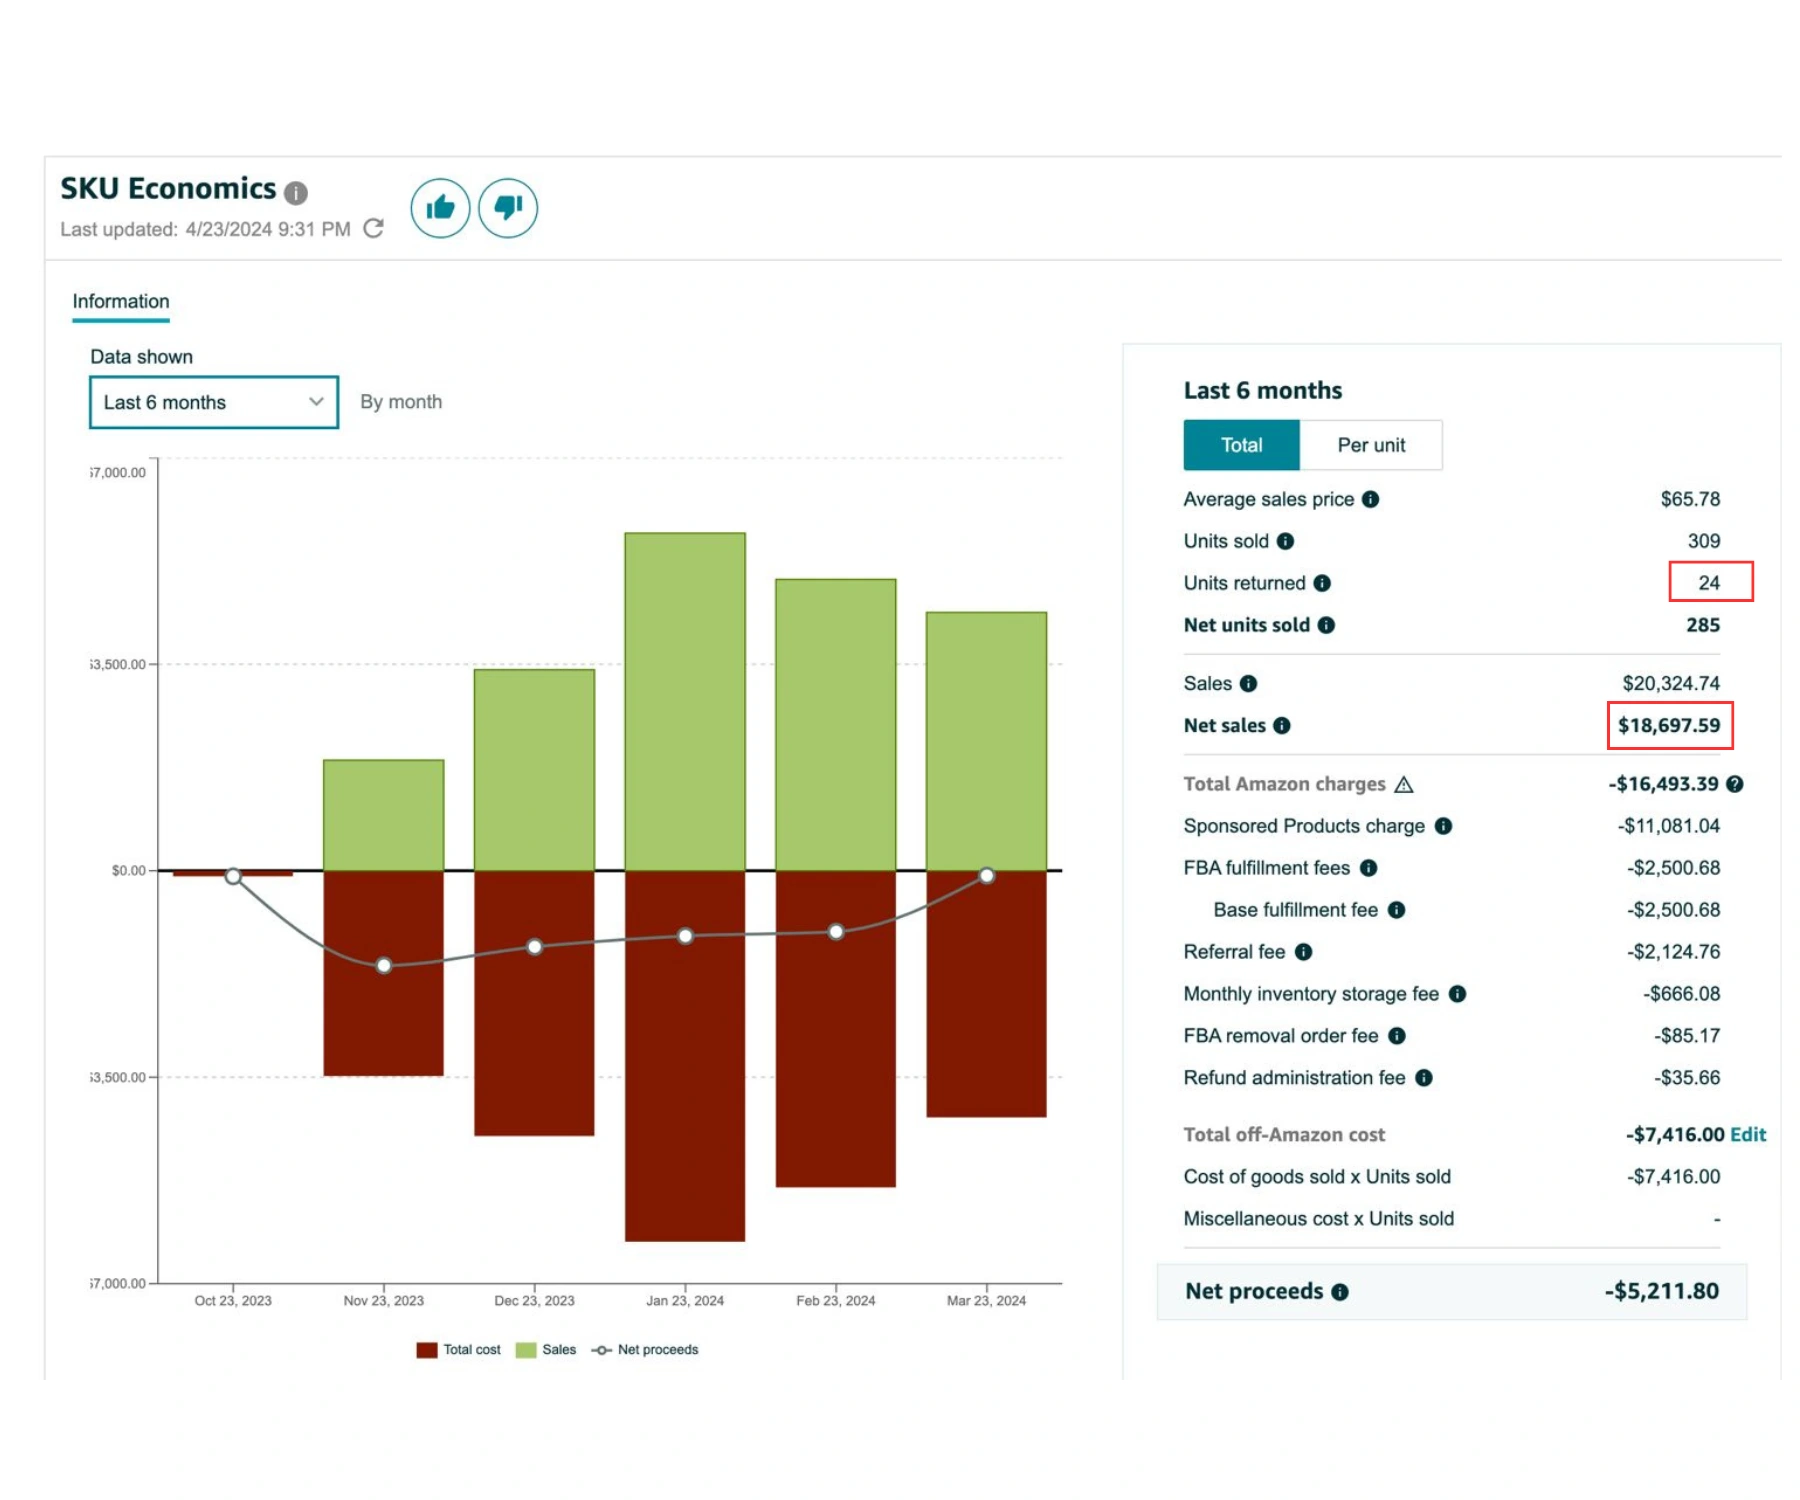Select the Information tab
1800x1500 pixels.
(121, 302)
